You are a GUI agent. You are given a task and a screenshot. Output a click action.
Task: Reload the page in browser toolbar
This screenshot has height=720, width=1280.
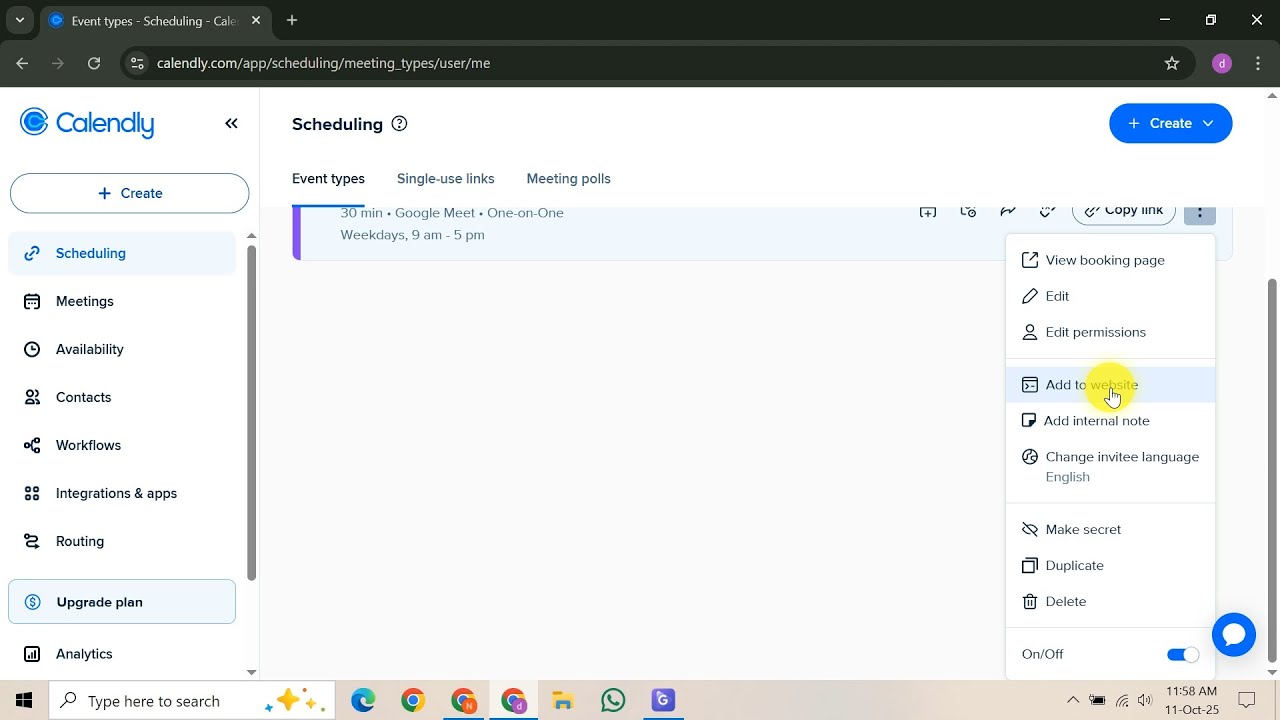[94, 63]
